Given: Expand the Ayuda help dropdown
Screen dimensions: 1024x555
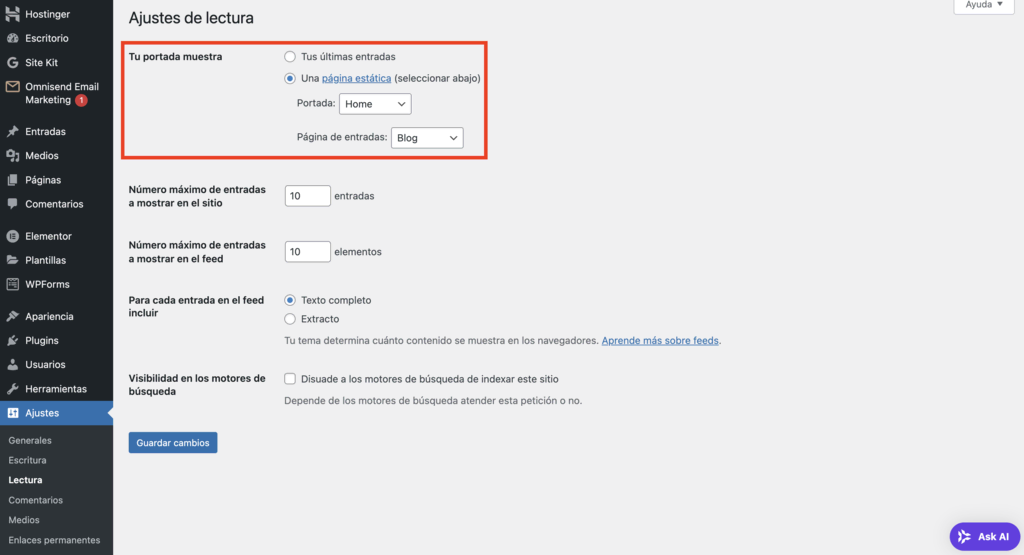Looking at the screenshot, I should point(984,5).
